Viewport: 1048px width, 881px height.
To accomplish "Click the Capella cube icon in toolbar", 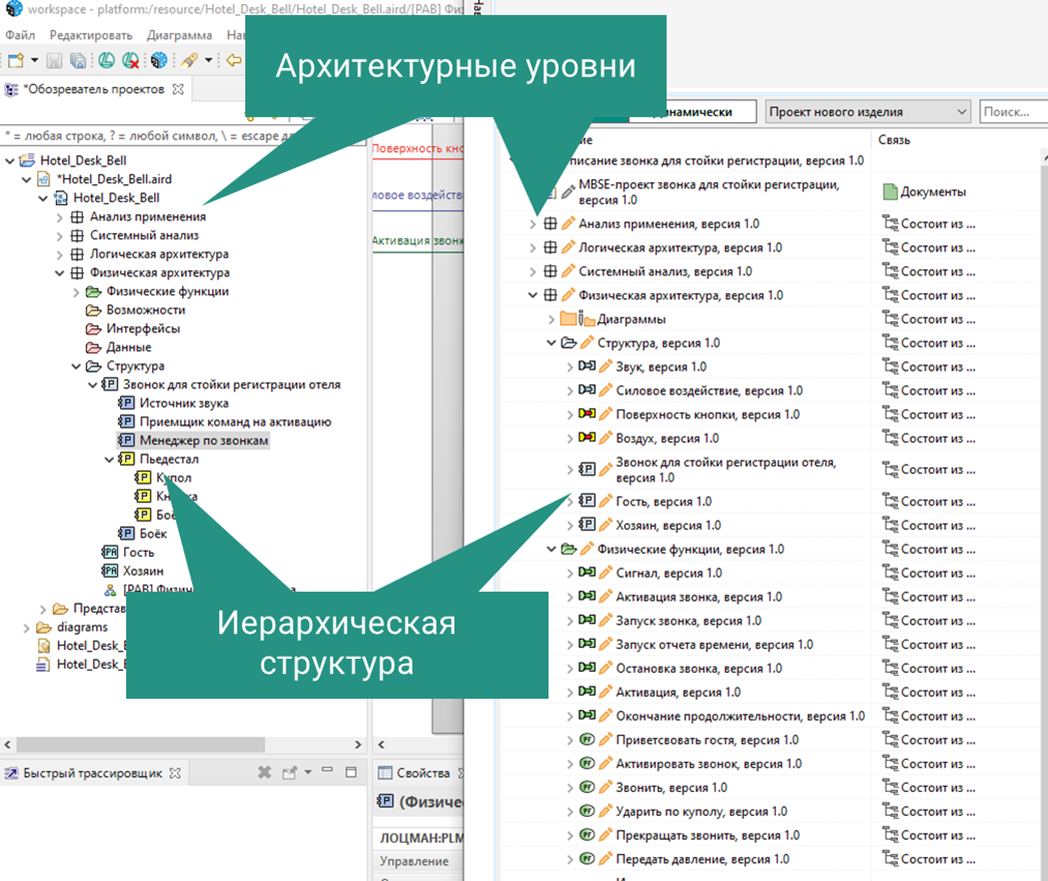I will coord(158,61).
